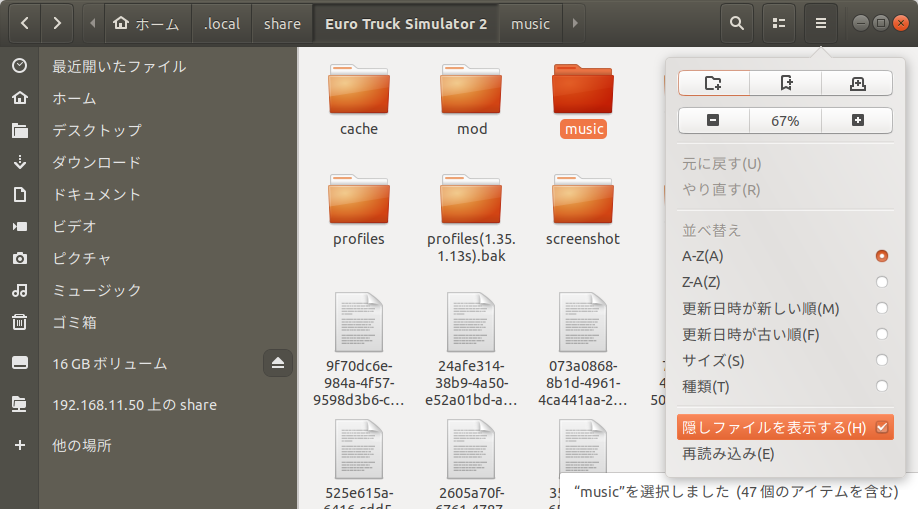The width and height of the screenshot is (918, 509).
Task: Go forward with the right arrow button
Action: click(57, 23)
